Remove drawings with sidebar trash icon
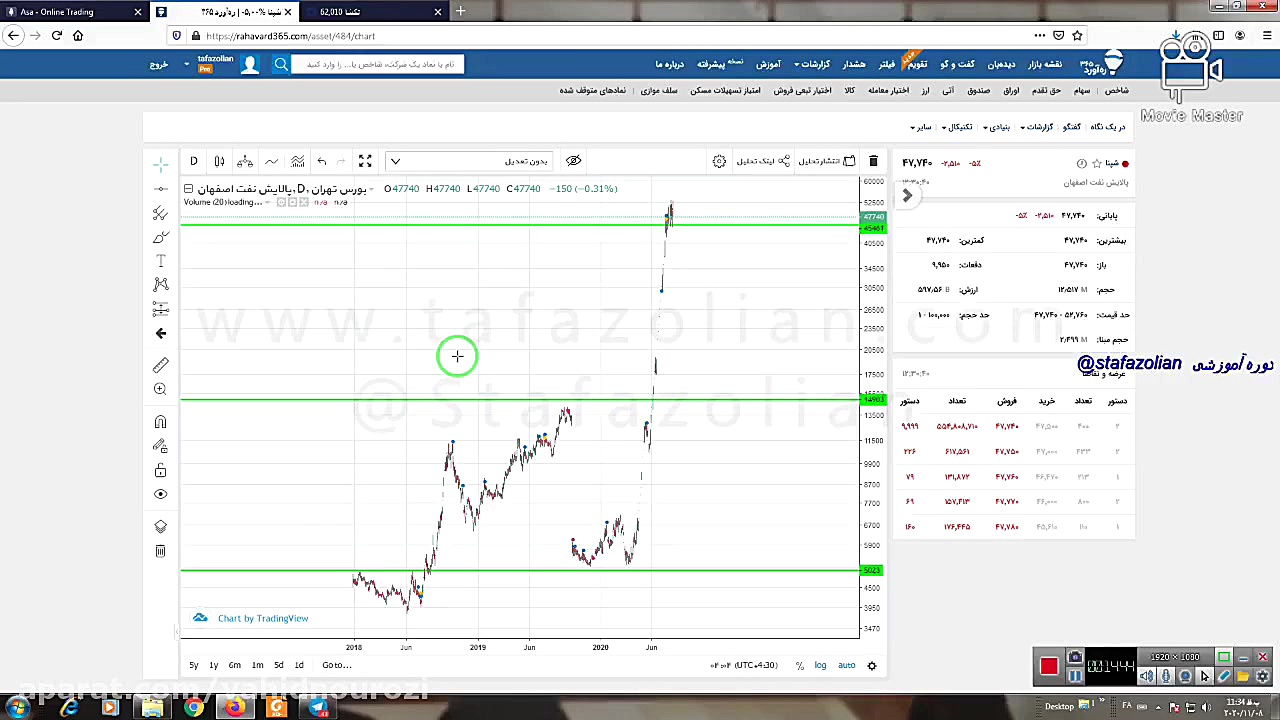The image size is (1280, 720). click(x=161, y=551)
